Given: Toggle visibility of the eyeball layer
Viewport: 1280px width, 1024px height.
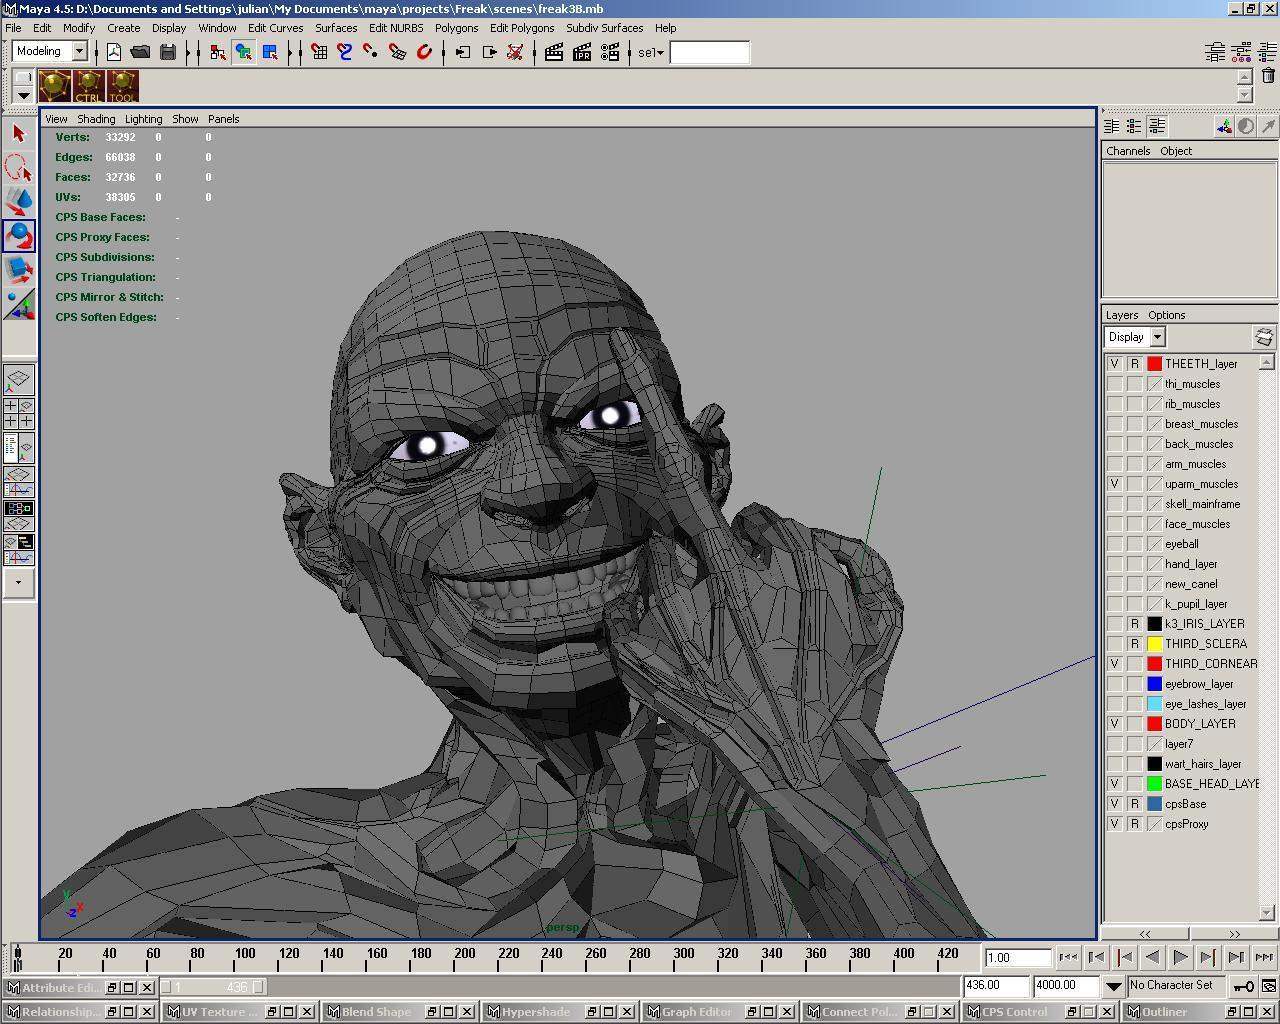Looking at the screenshot, I should [x=1114, y=544].
